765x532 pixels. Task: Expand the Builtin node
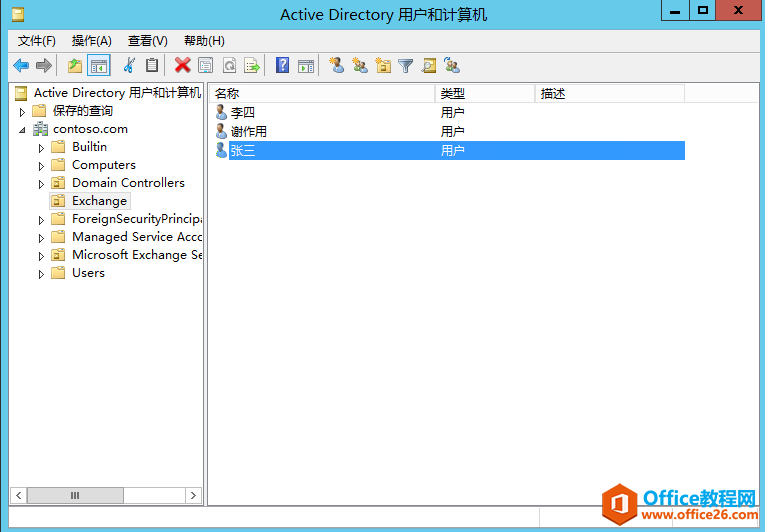(x=41, y=148)
